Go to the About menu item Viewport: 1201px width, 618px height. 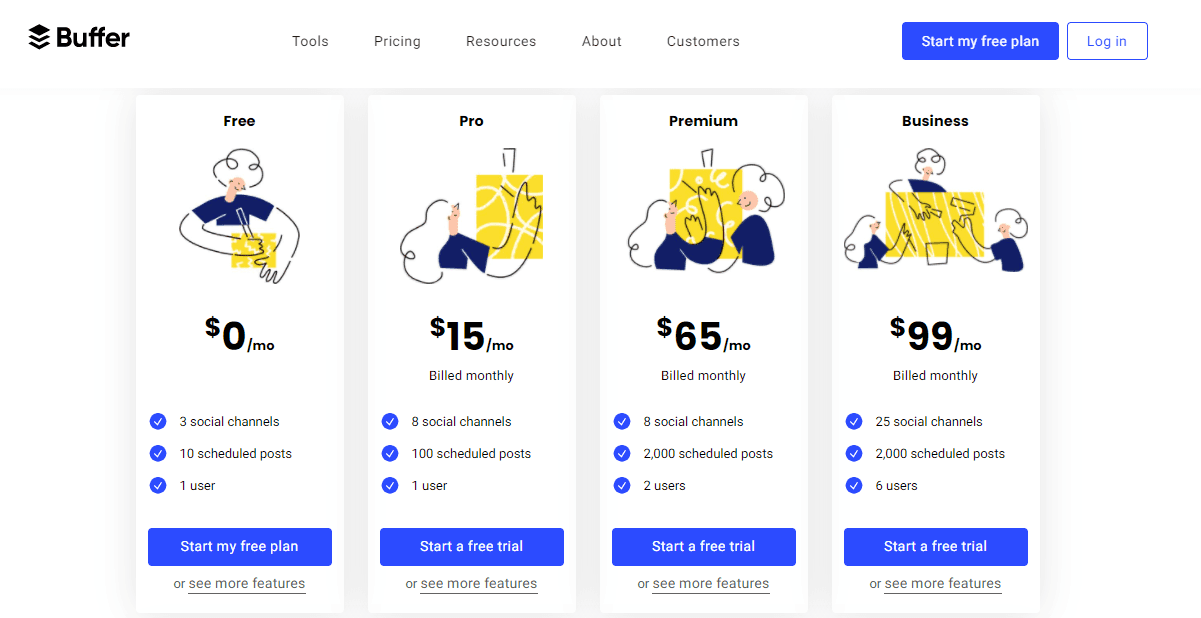(x=602, y=41)
